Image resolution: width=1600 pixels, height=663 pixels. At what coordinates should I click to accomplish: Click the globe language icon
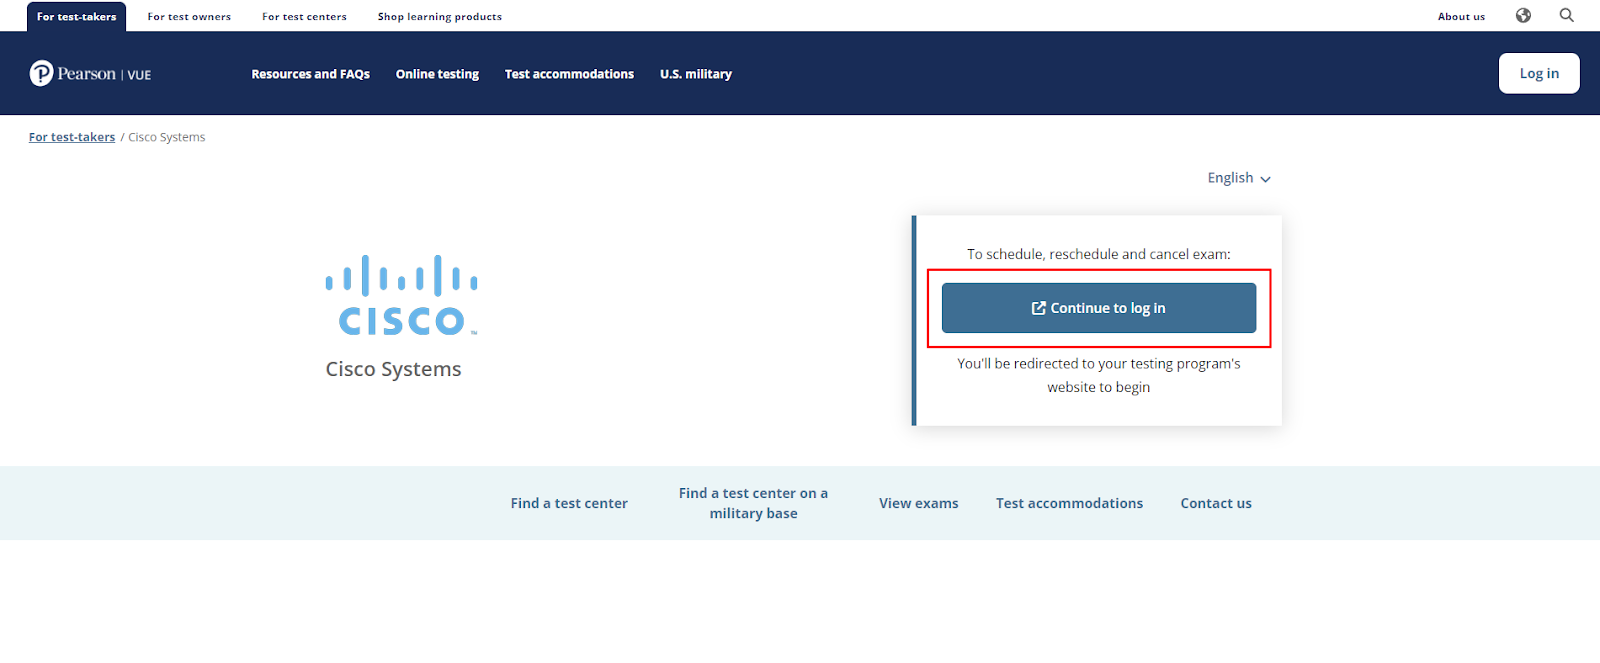pos(1523,15)
